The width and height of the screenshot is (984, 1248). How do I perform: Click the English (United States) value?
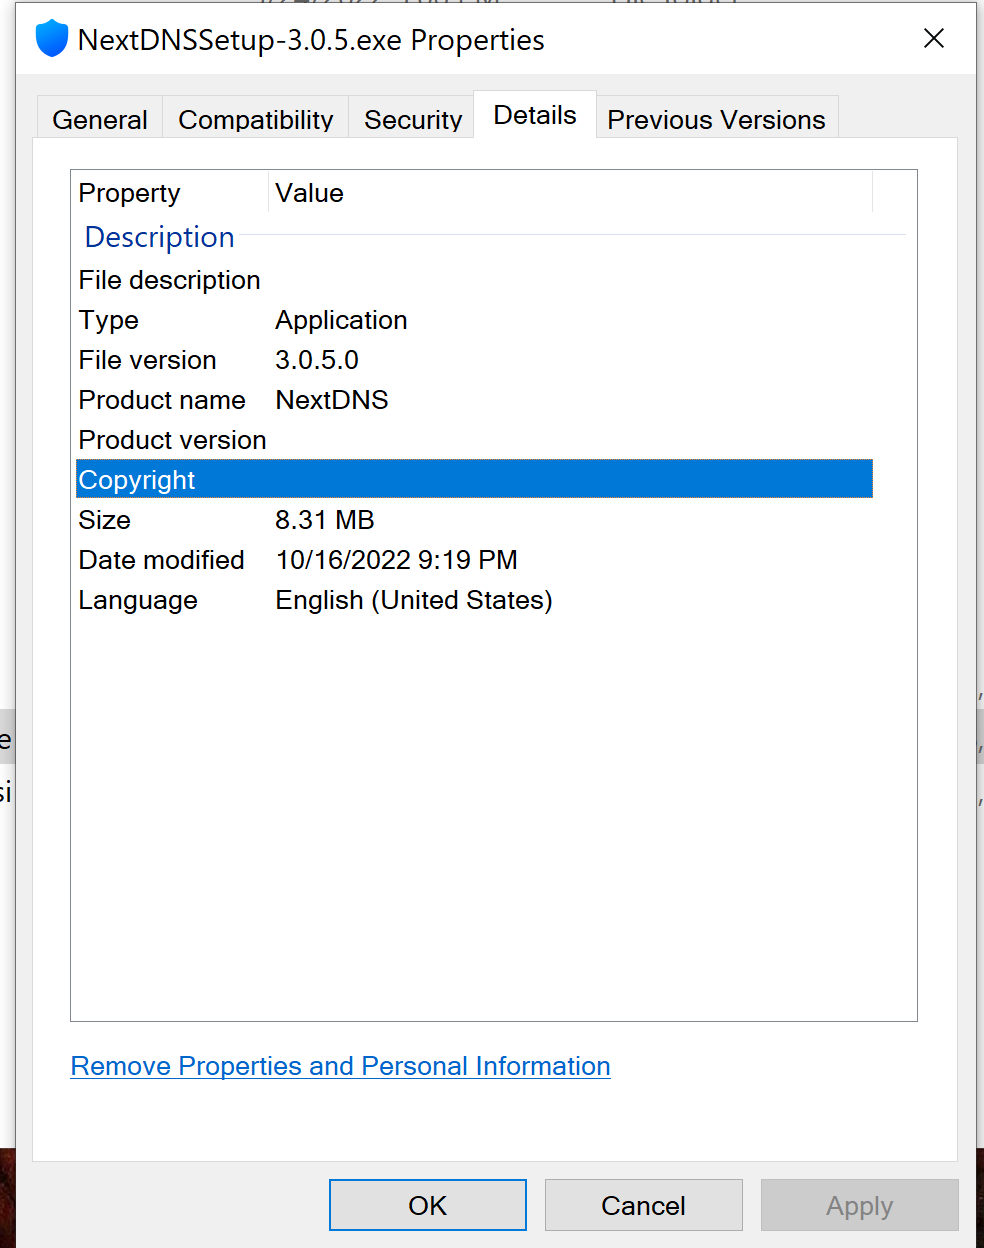coord(413,600)
